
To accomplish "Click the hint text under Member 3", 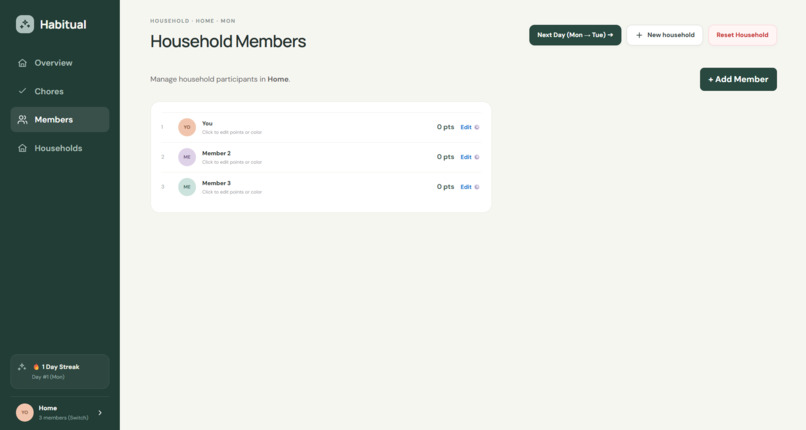I will click(x=231, y=192).
